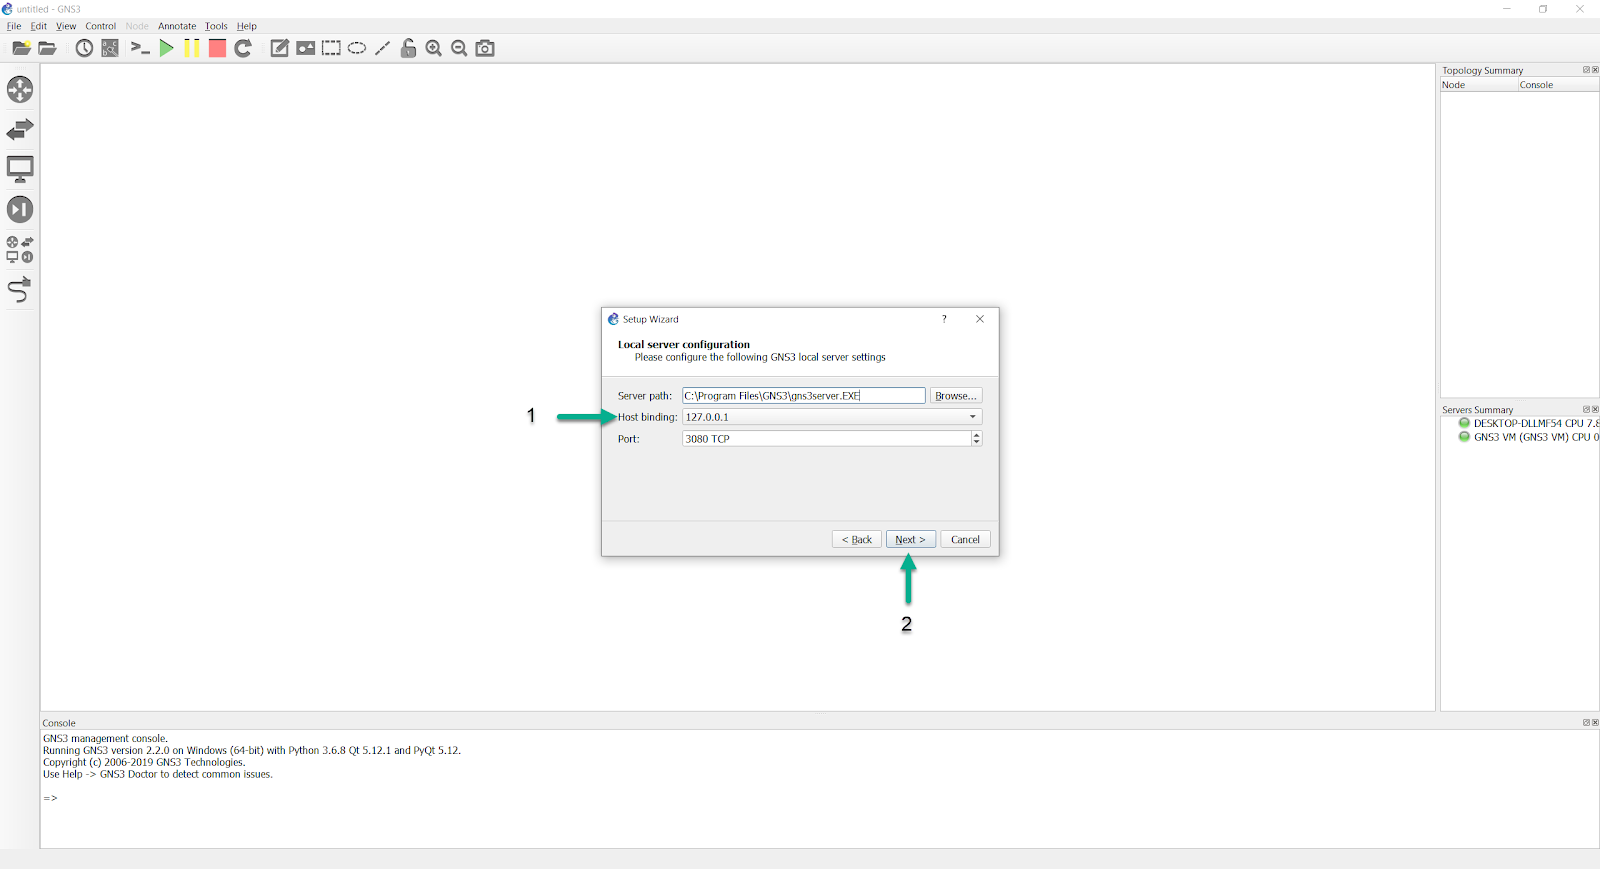Close the Servers Summary panel
The height and width of the screenshot is (869, 1600).
1595,409
